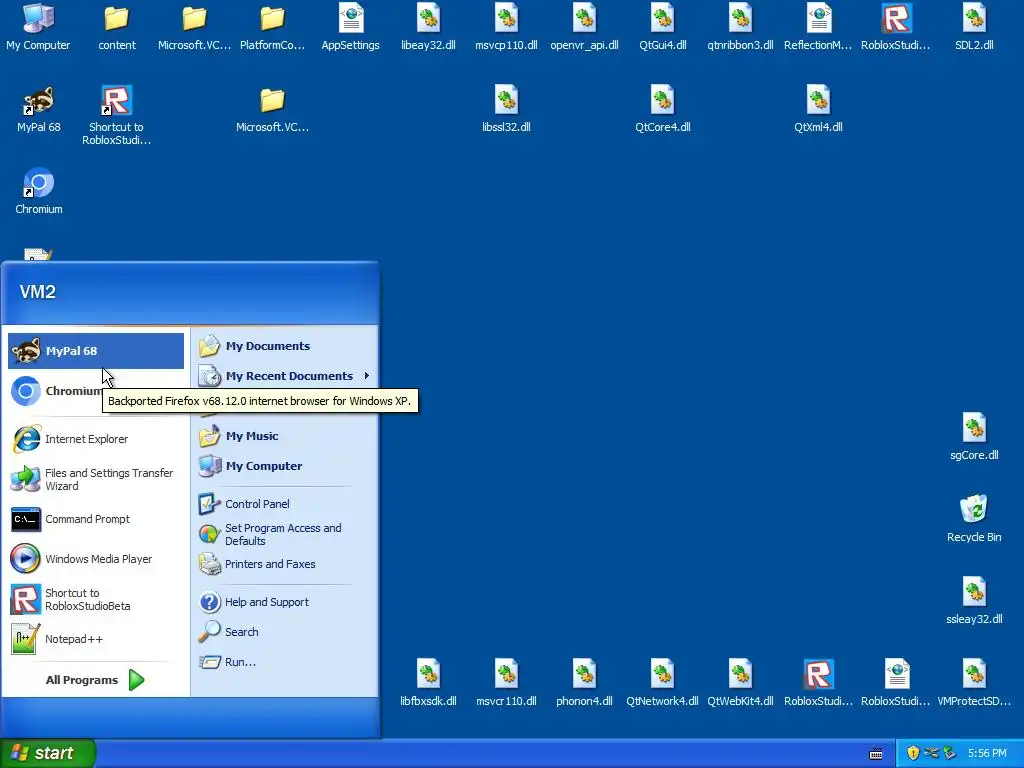Select QtCore4.dll file icon
This screenshot has width=1024, height=768.
point(662,108)
